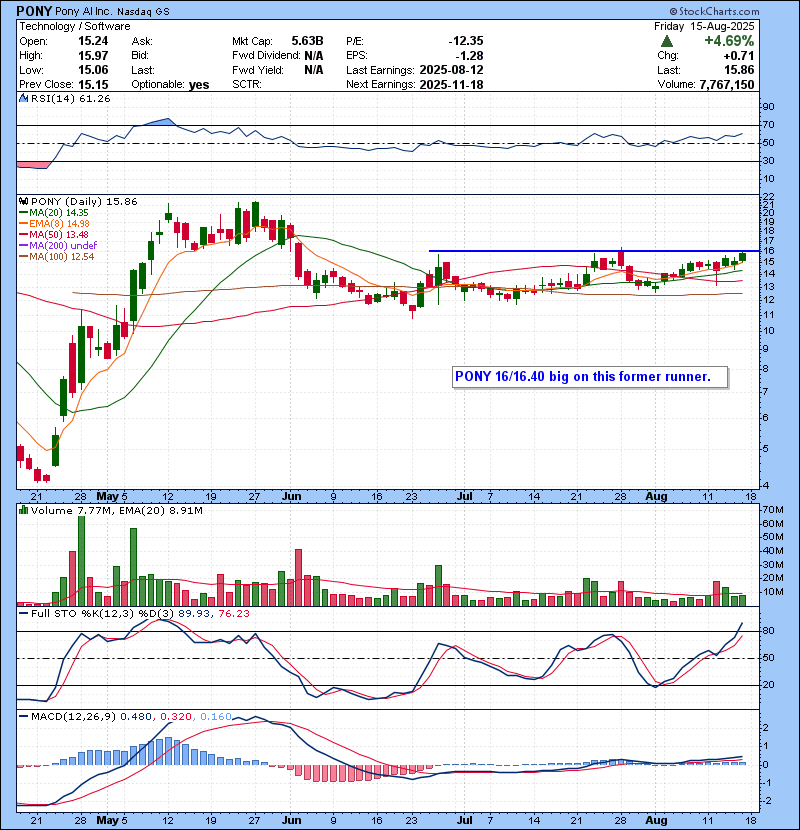Click the MA(100) 12.54 legend entry
Image resolution: width=800 pixels, height=830 pixels.
pyautogui.click(x=57, y=256)
